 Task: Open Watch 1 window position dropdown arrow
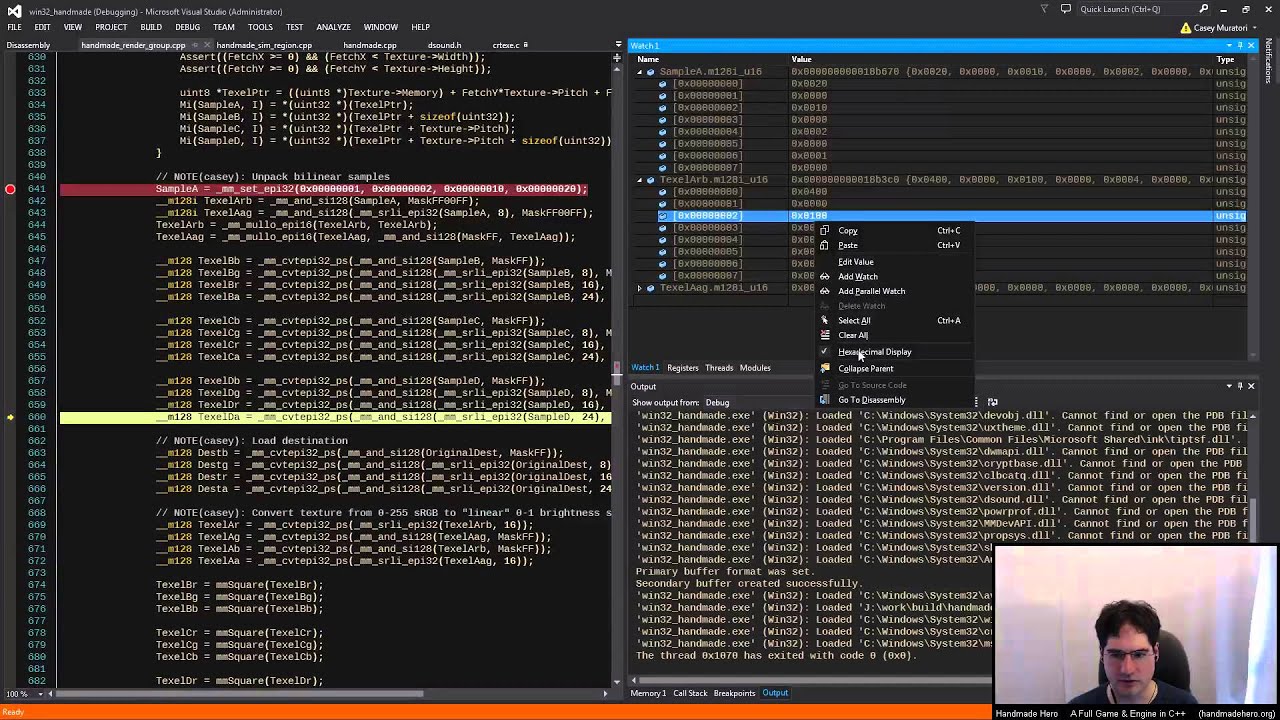1228,46
